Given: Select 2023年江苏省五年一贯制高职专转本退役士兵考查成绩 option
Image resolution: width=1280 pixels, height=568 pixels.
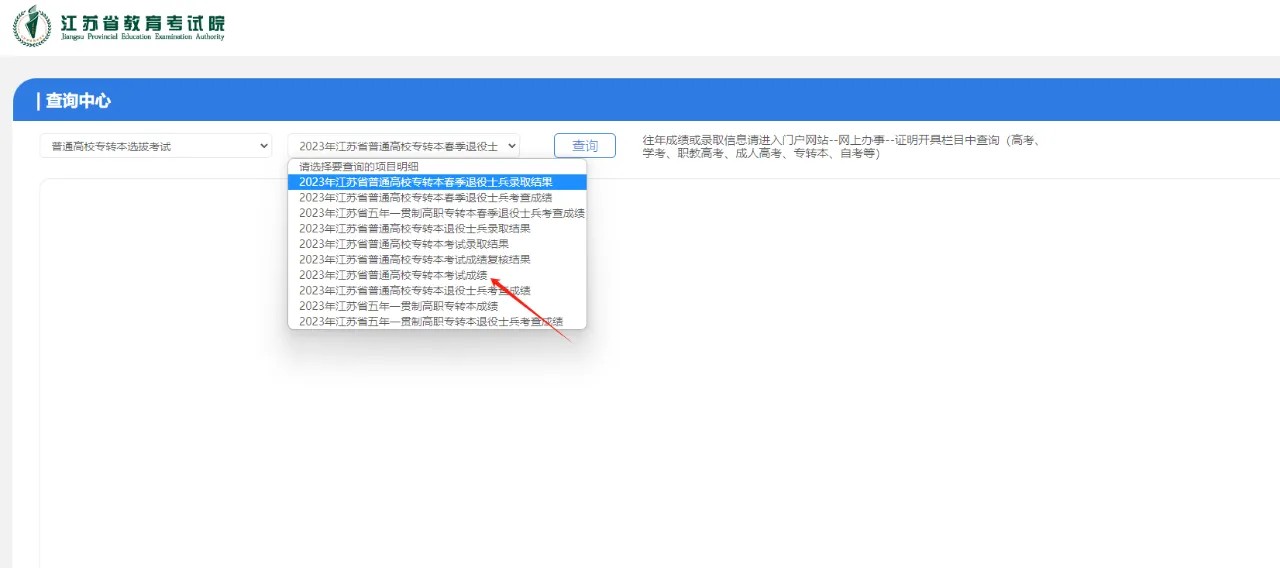Looking at the screenshot, I should point(437,321).
